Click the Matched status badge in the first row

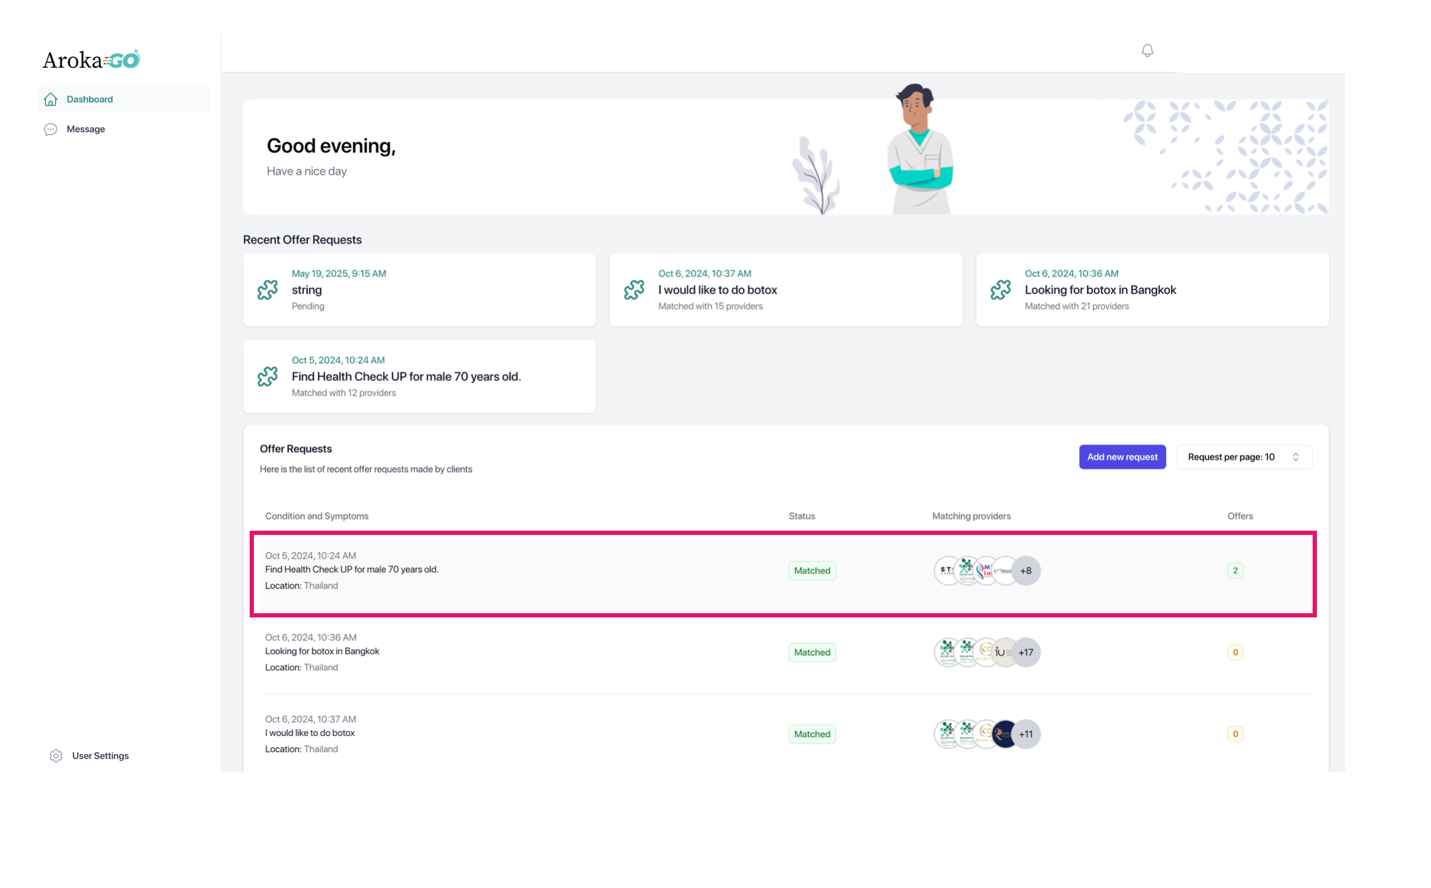point(811,571)
